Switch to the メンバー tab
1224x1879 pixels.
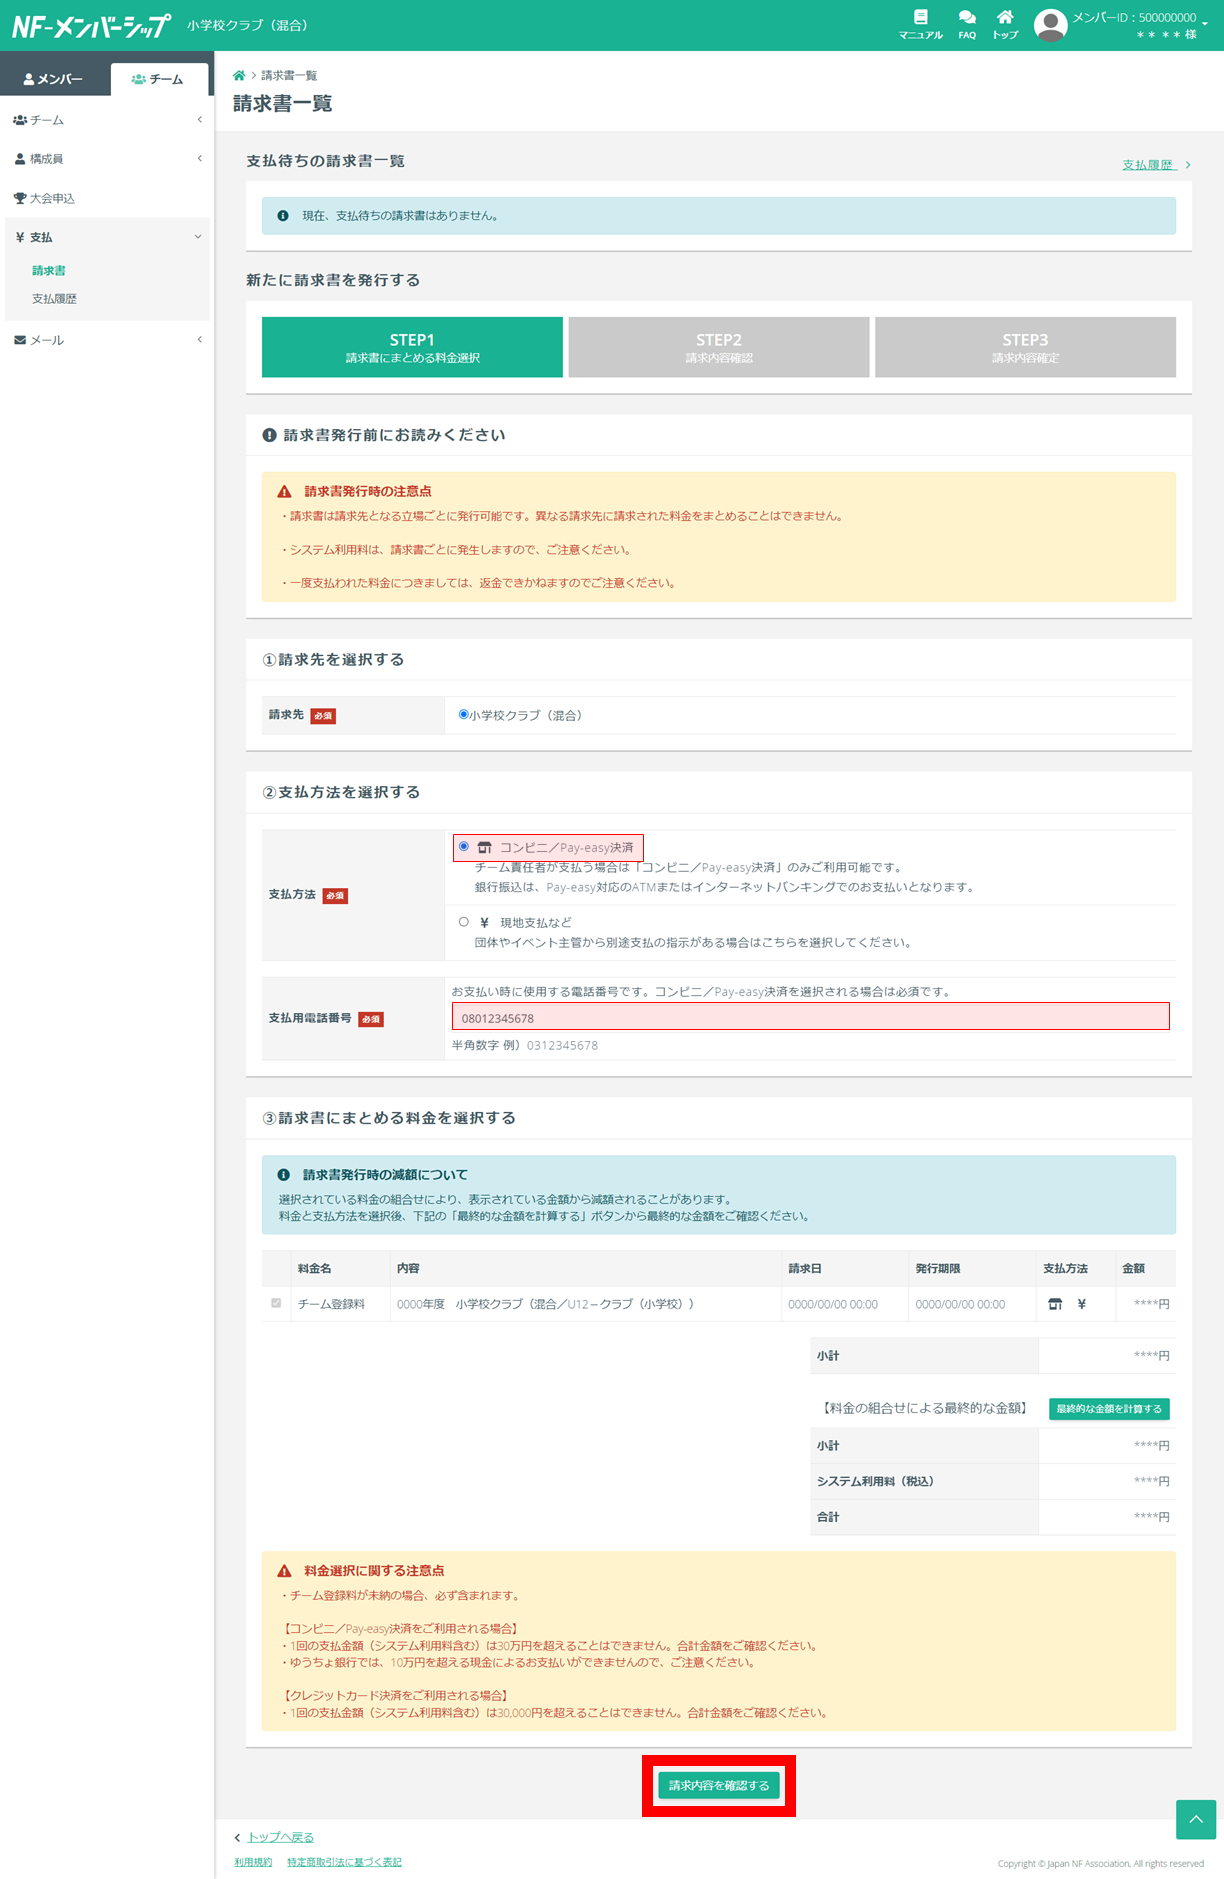[54, 79]
